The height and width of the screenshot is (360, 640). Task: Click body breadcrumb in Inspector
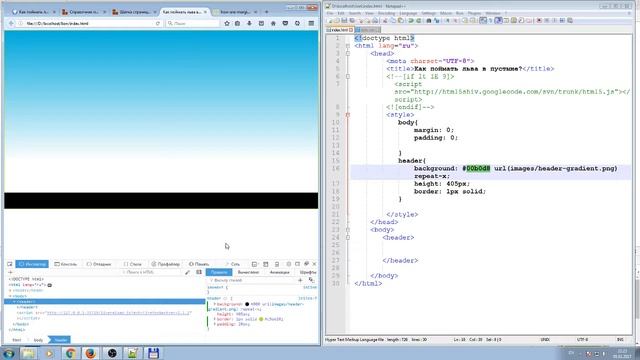pyautogui.click(x=38, y=340)
